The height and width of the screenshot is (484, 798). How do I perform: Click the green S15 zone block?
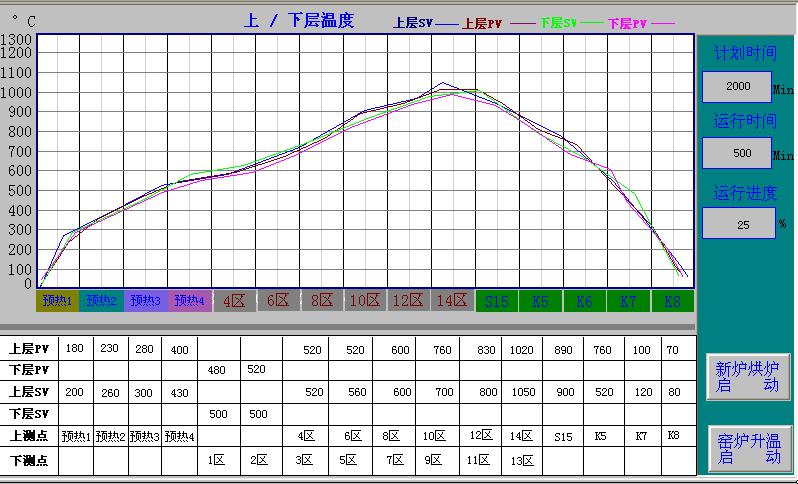(x=497, y=300)
